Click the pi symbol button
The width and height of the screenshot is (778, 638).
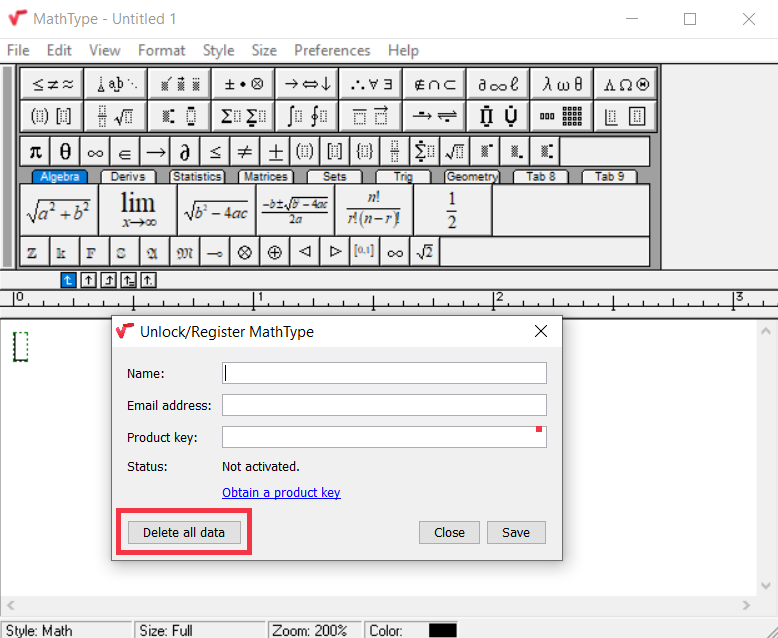[x=35, y=152]
